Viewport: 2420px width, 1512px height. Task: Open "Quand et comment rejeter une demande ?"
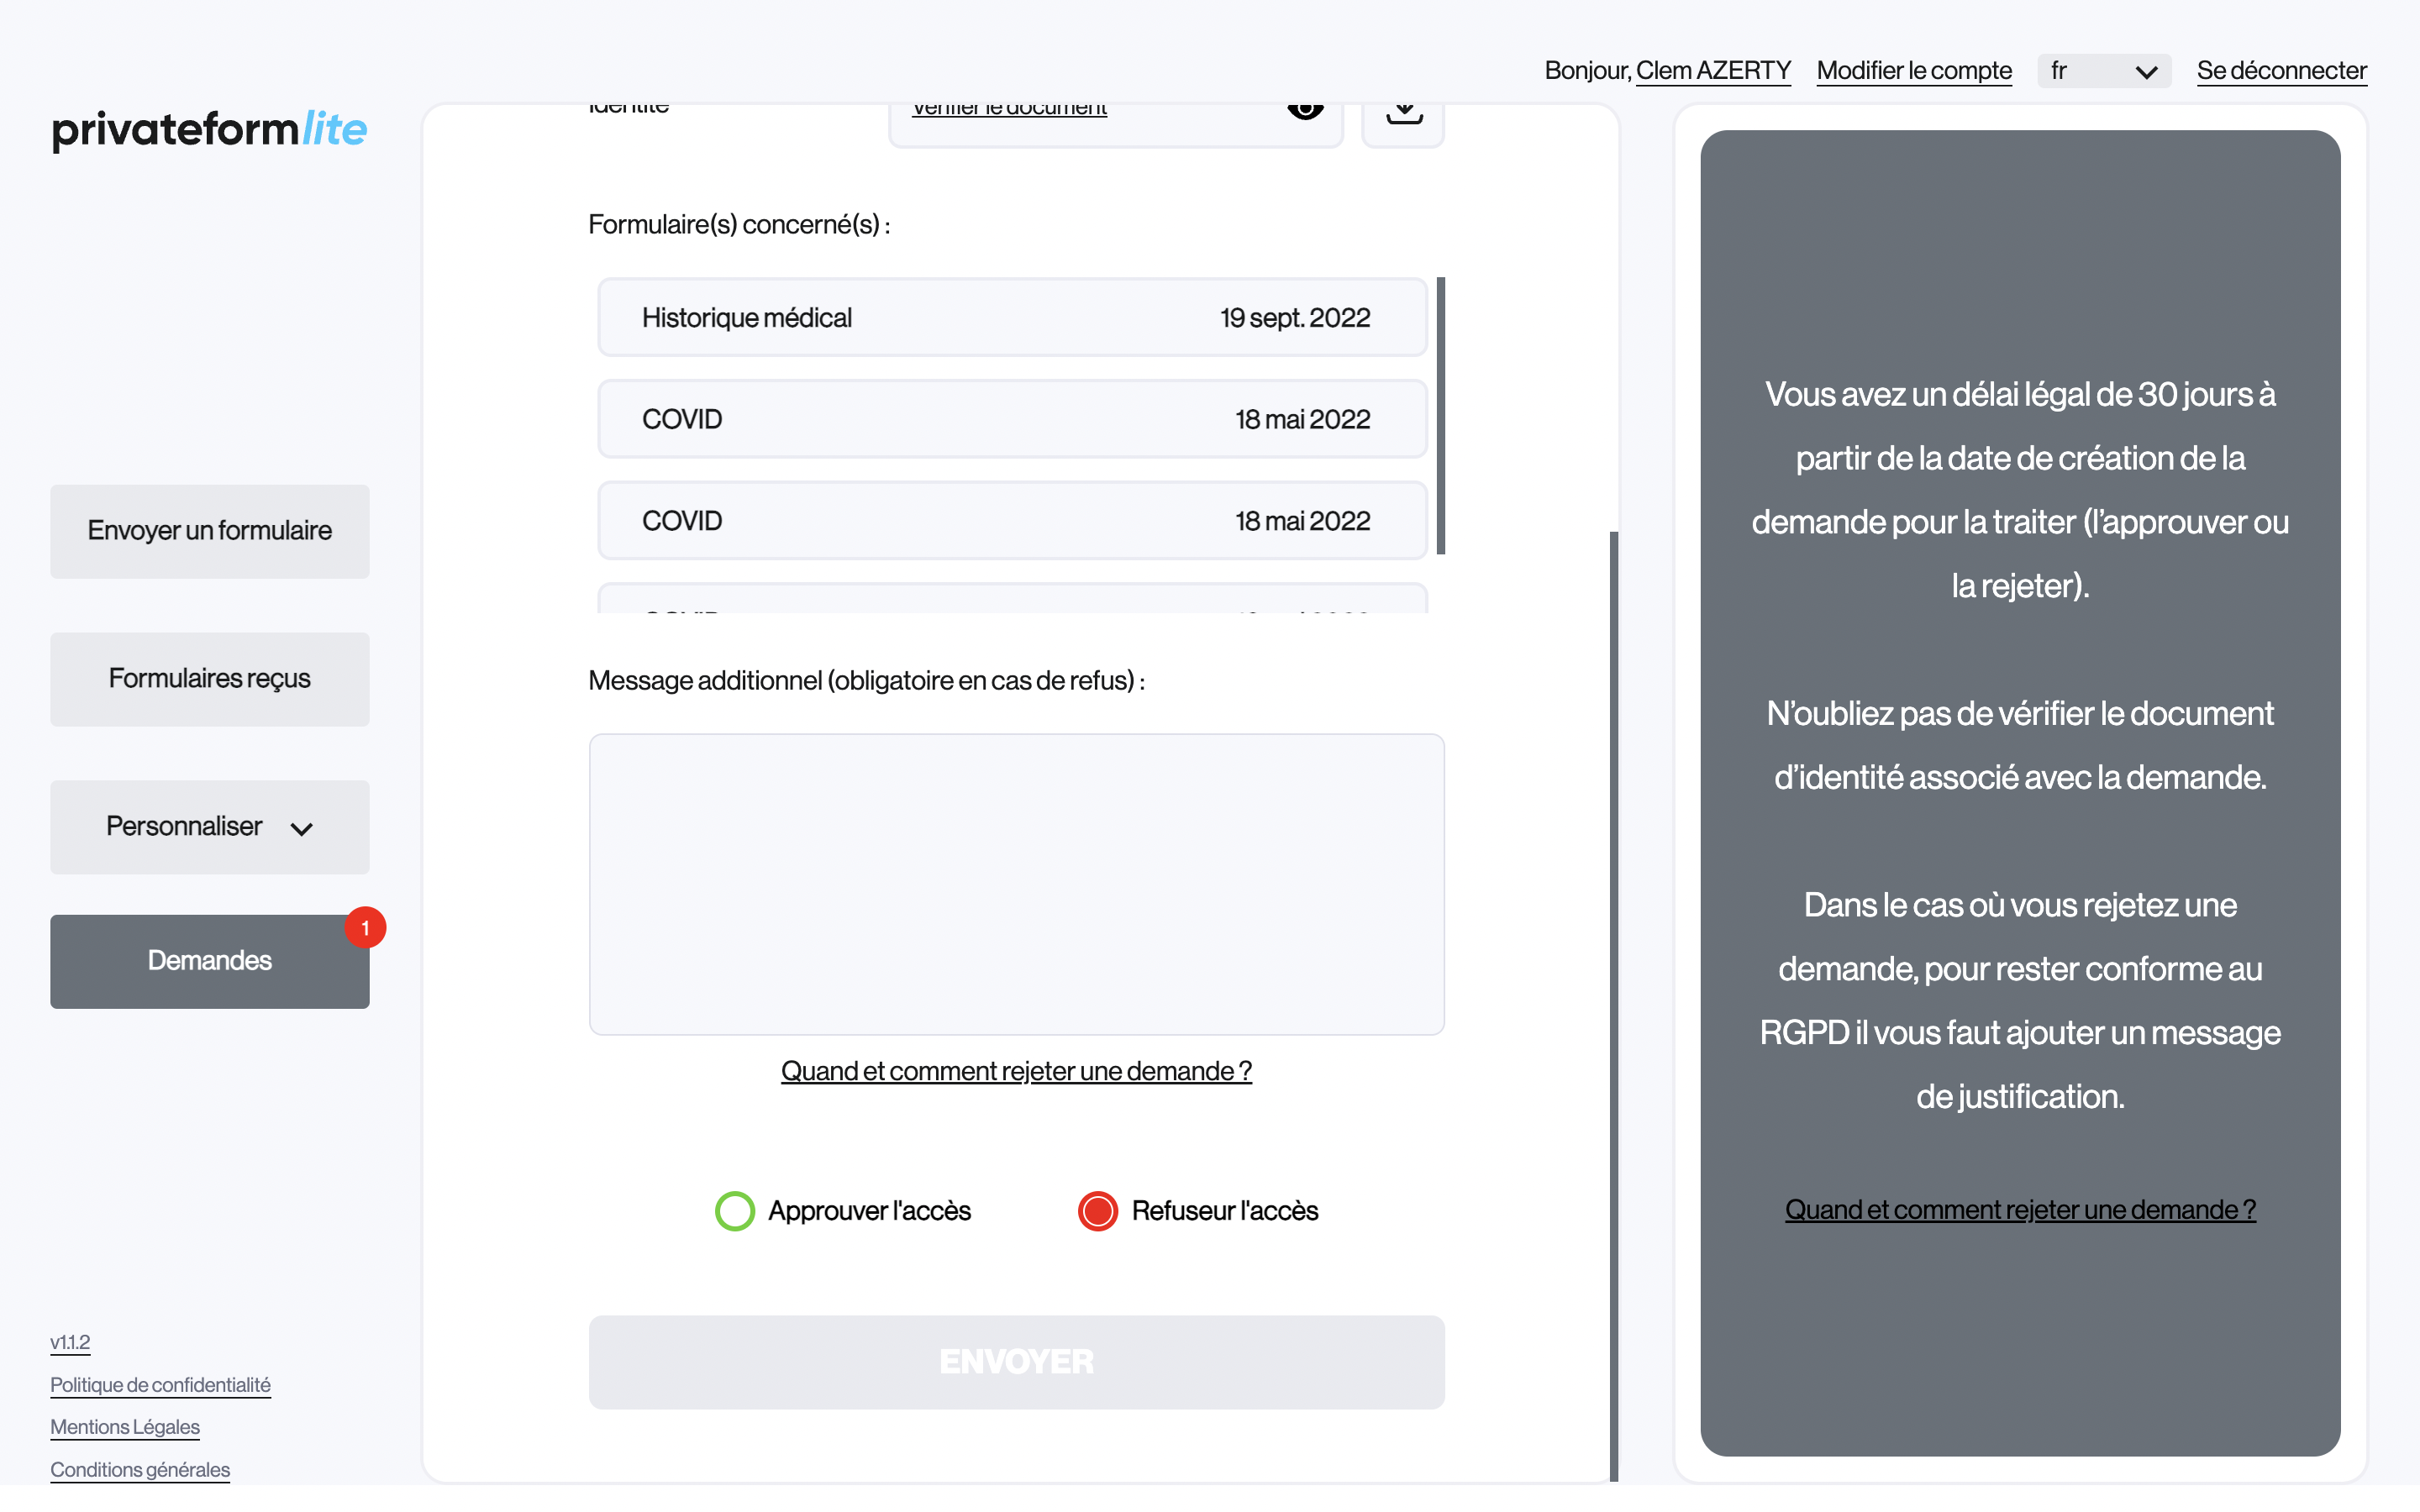1016,1070
